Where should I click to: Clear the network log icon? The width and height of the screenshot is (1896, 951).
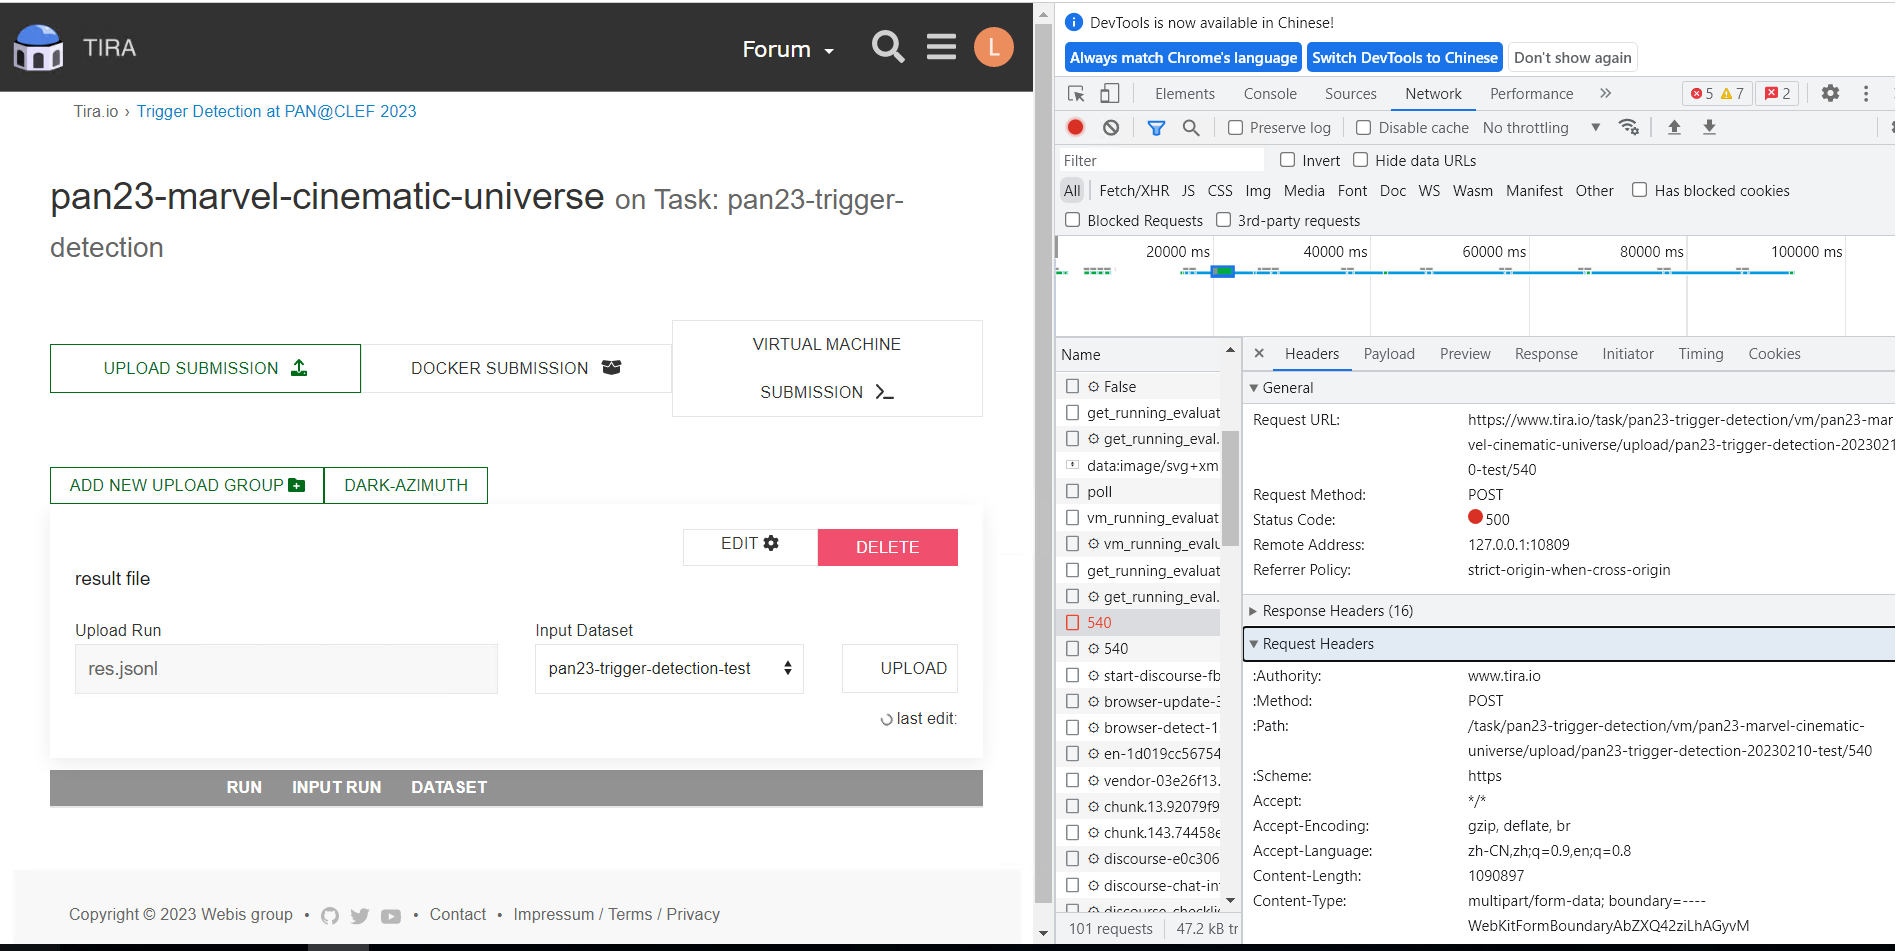click(1111, 127)
